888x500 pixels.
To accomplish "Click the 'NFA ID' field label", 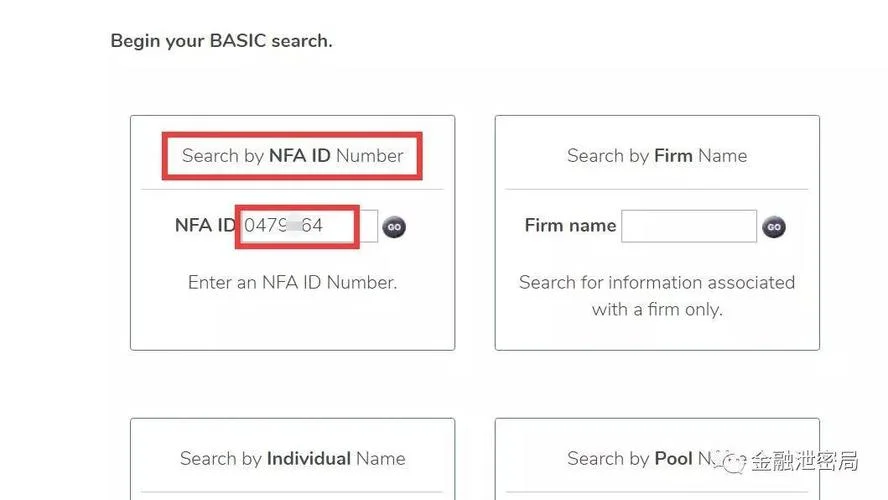I will [x=205, y=225].
